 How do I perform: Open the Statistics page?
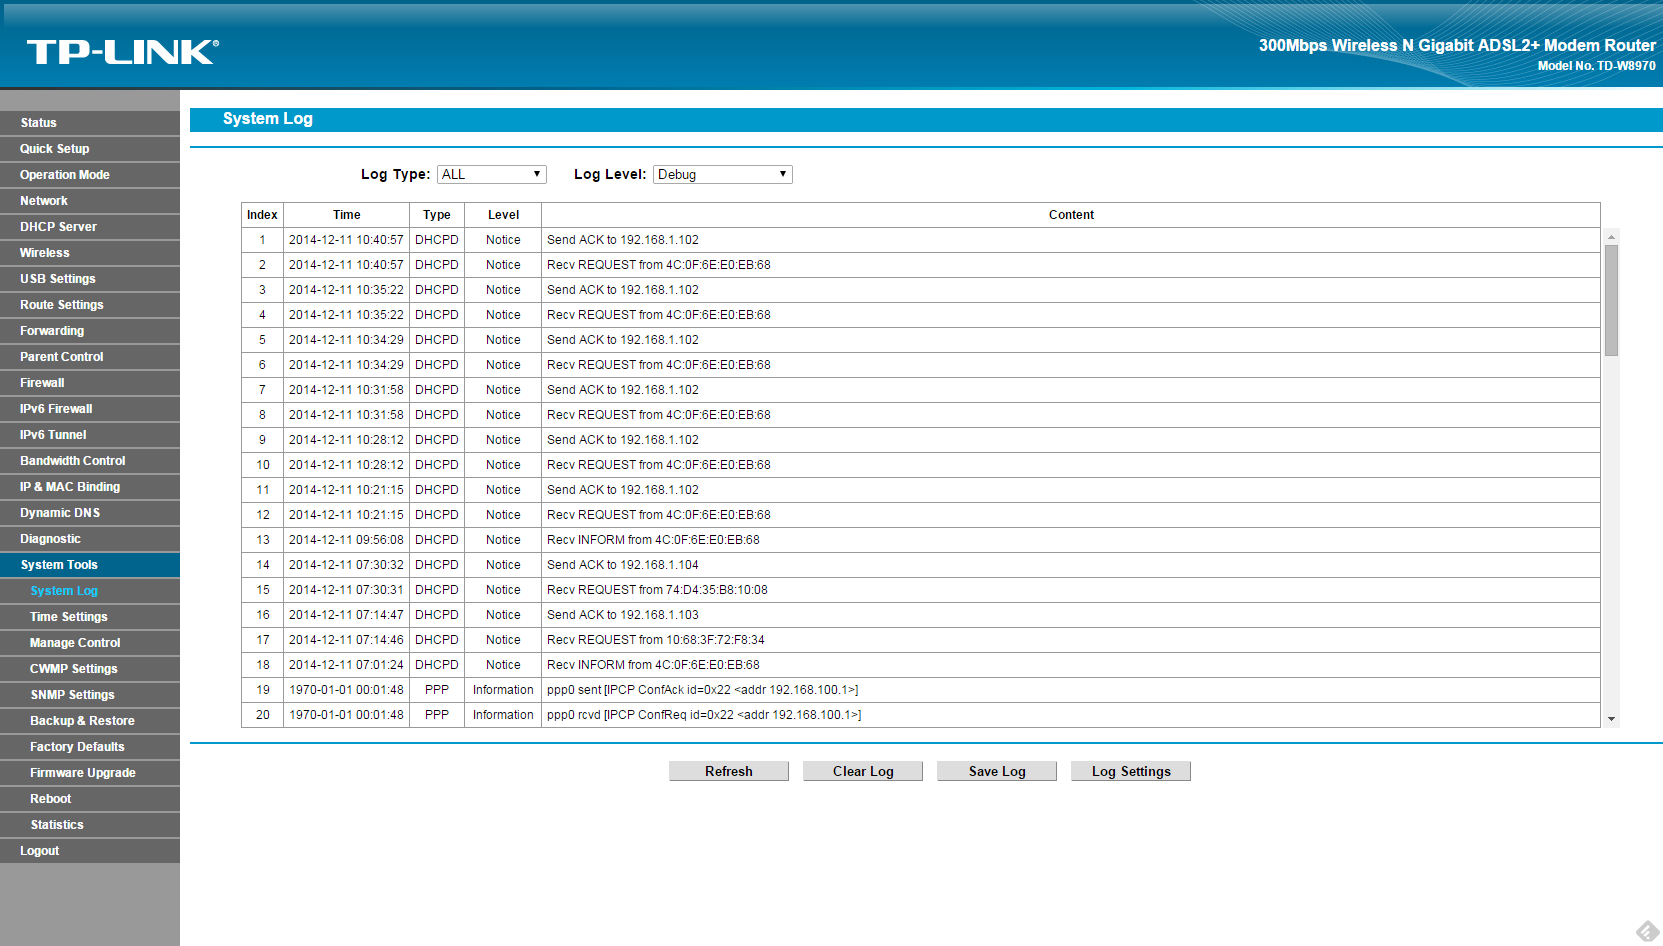90,825
